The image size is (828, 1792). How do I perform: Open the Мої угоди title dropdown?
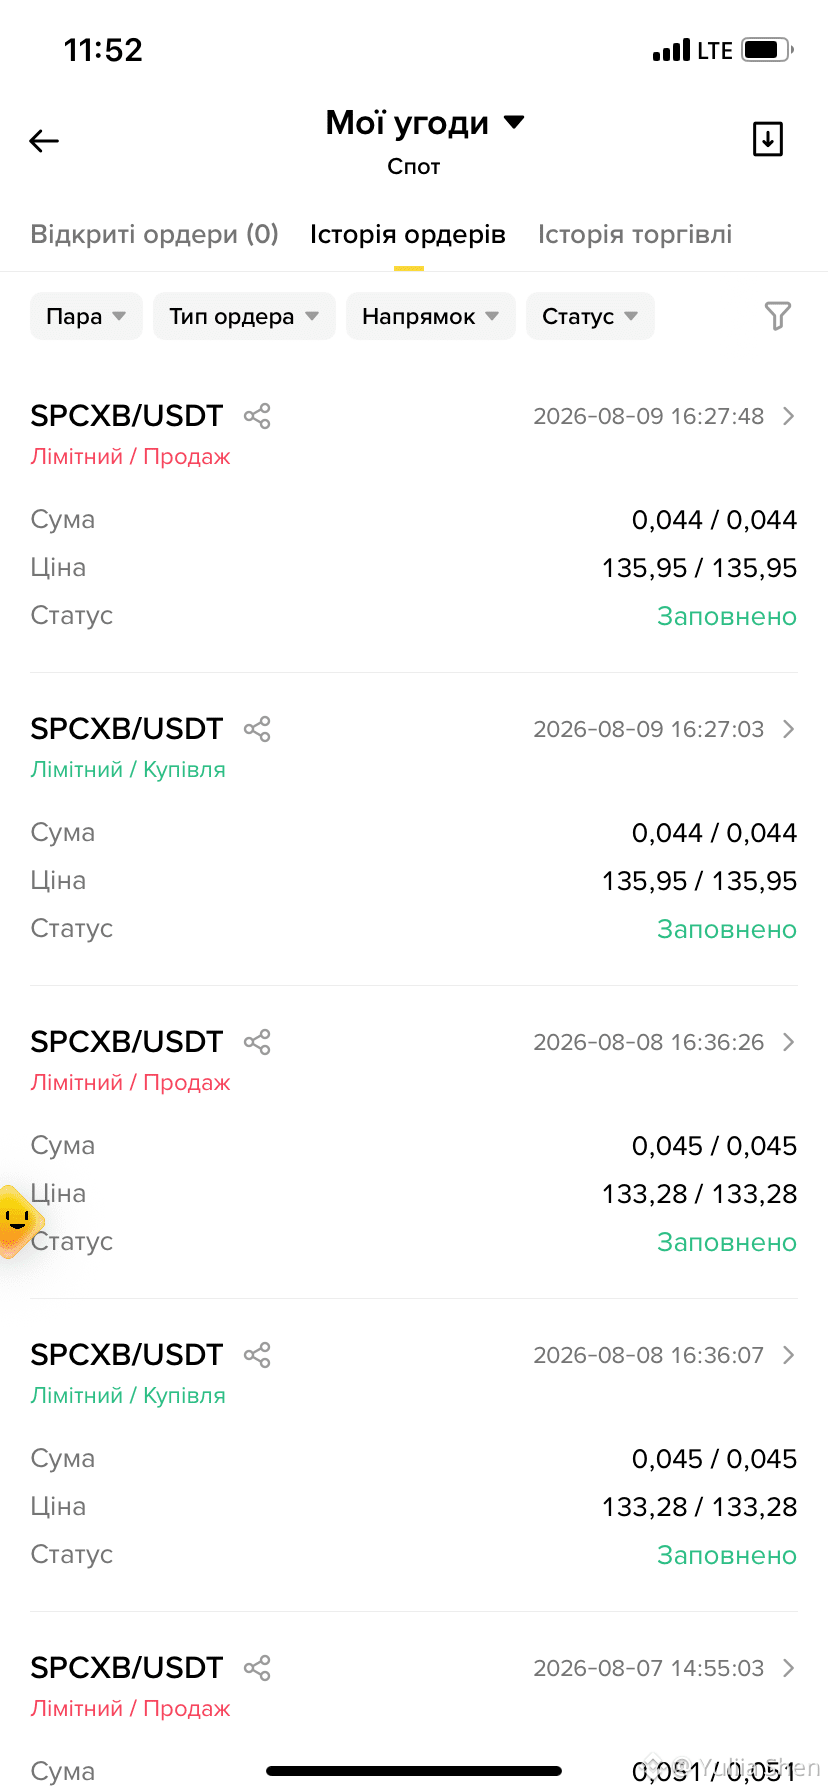click(x=424, y=123)
